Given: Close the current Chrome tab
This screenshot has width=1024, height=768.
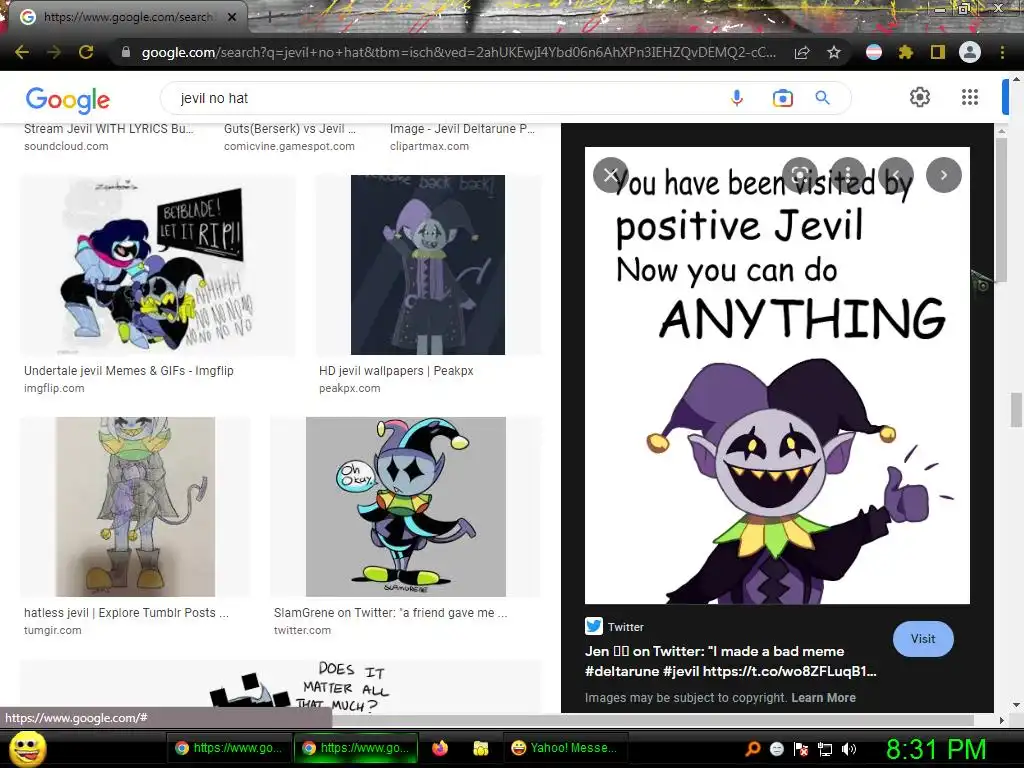Looking at the screenshot, I should coord(232,17).
